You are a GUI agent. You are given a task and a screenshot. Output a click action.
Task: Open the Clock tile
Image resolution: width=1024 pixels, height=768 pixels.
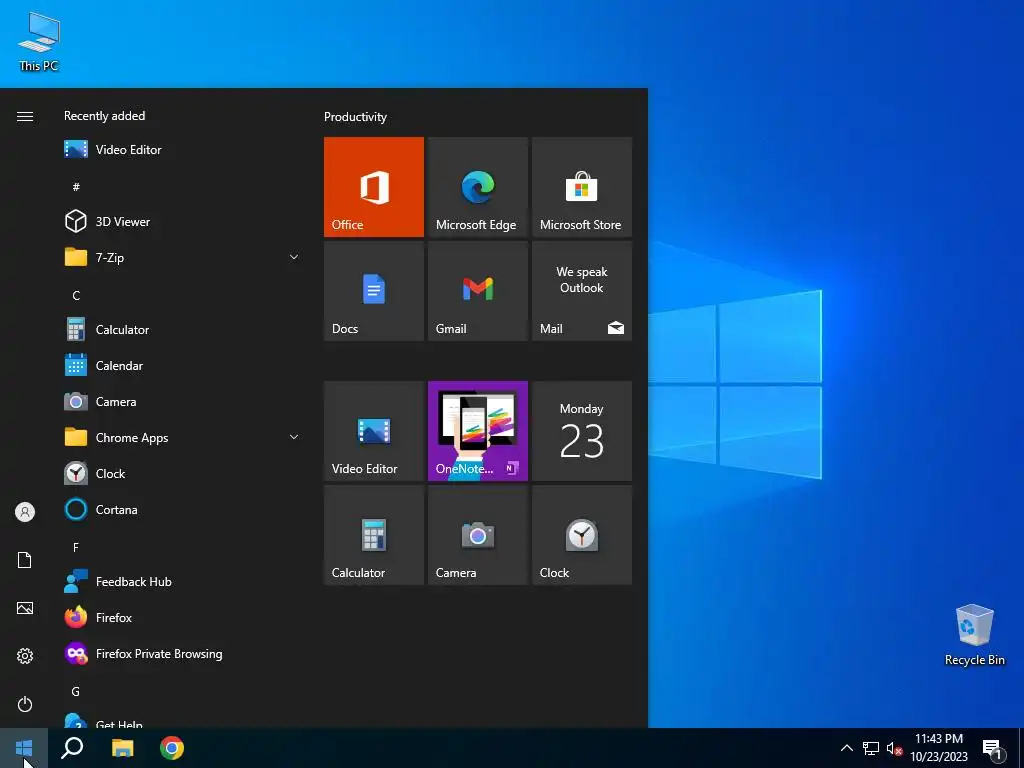[x=582, y=535]
